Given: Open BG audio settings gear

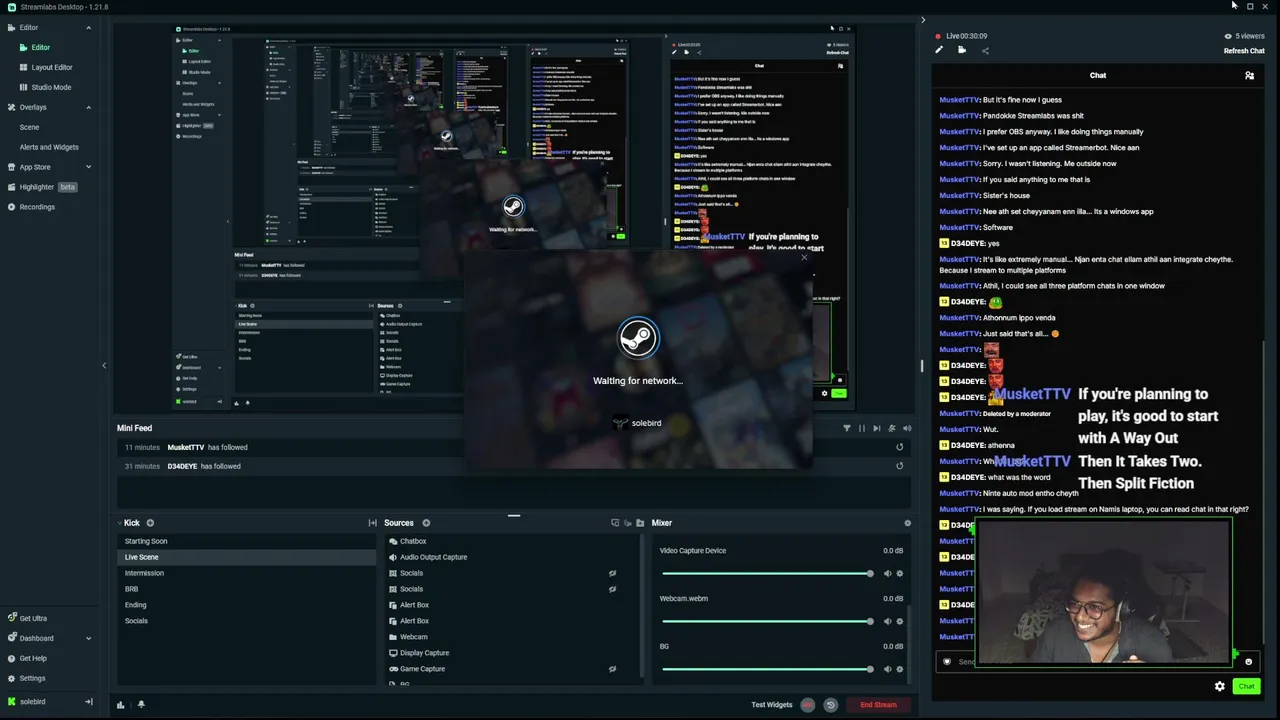Looking at the screenshot, I should 900,670.
